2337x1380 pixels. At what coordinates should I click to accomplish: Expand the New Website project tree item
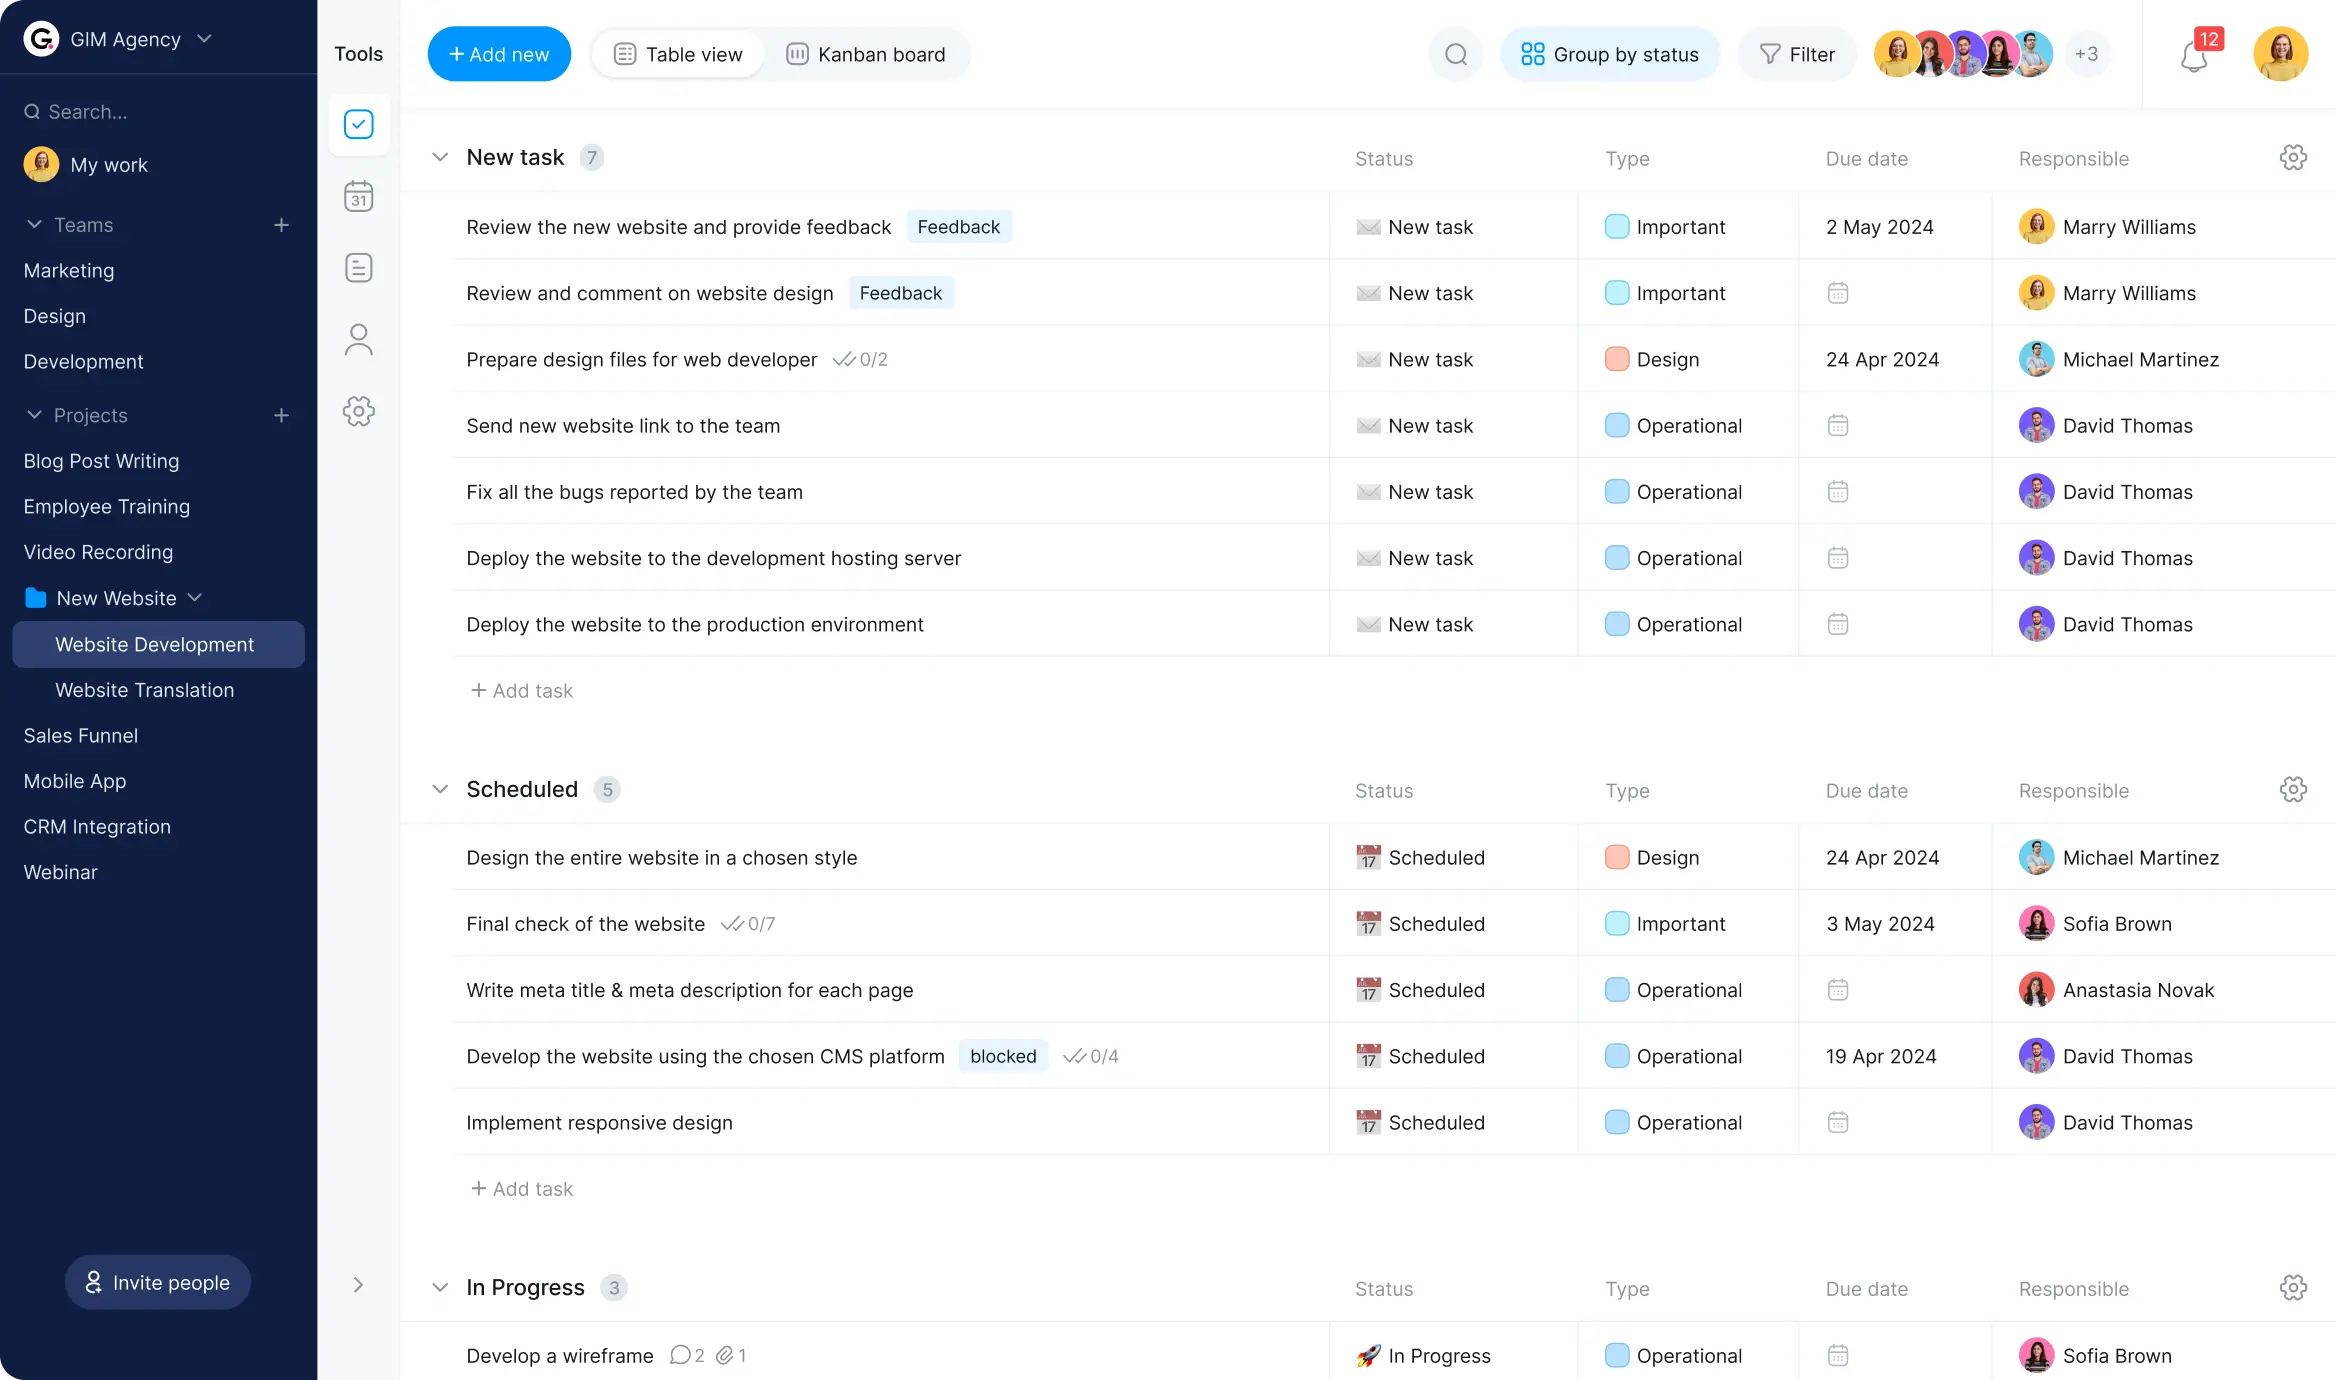(195, 596)
